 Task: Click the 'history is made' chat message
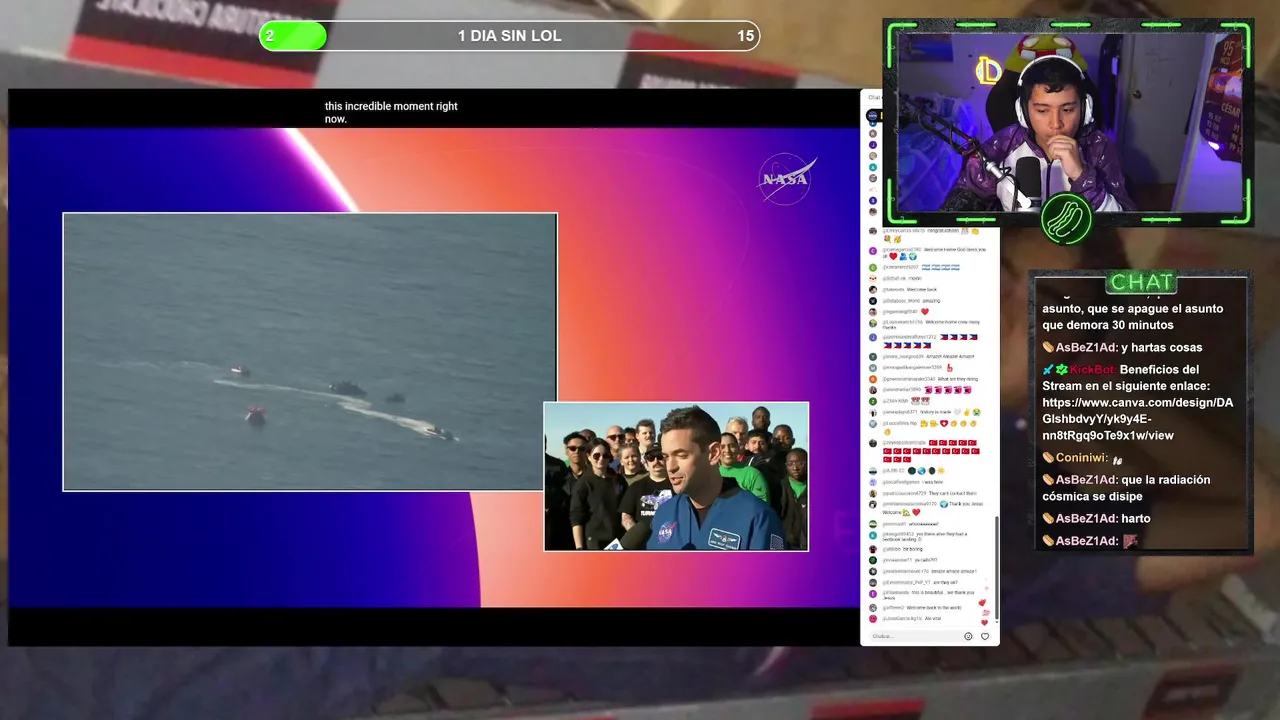[935, 412]
